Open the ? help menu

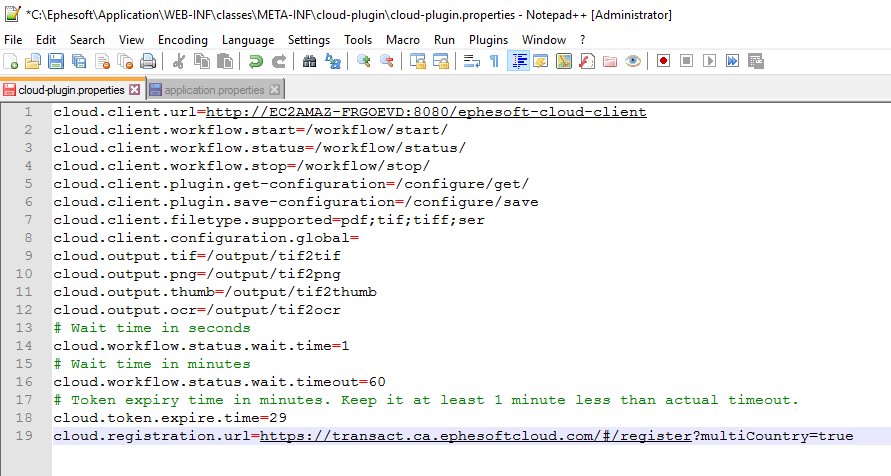point(582,40)
